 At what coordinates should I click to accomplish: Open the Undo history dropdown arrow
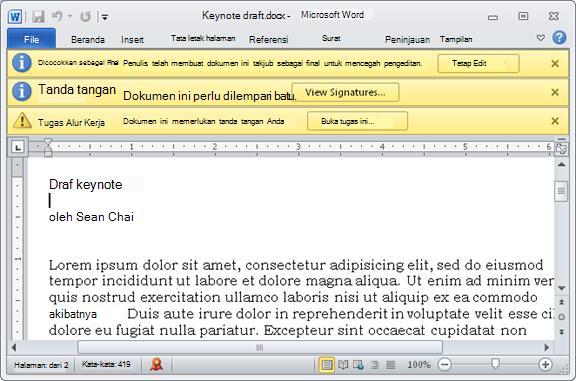pyautogui.click(x=70, y=16)
